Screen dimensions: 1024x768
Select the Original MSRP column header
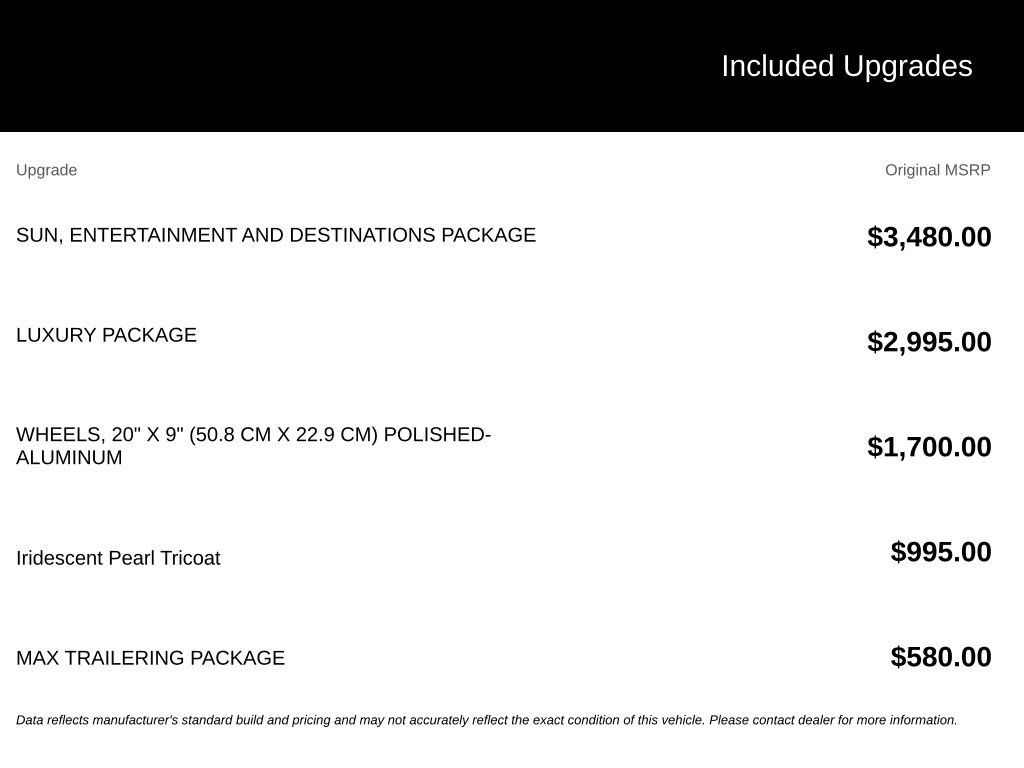[x=938, y=170]
